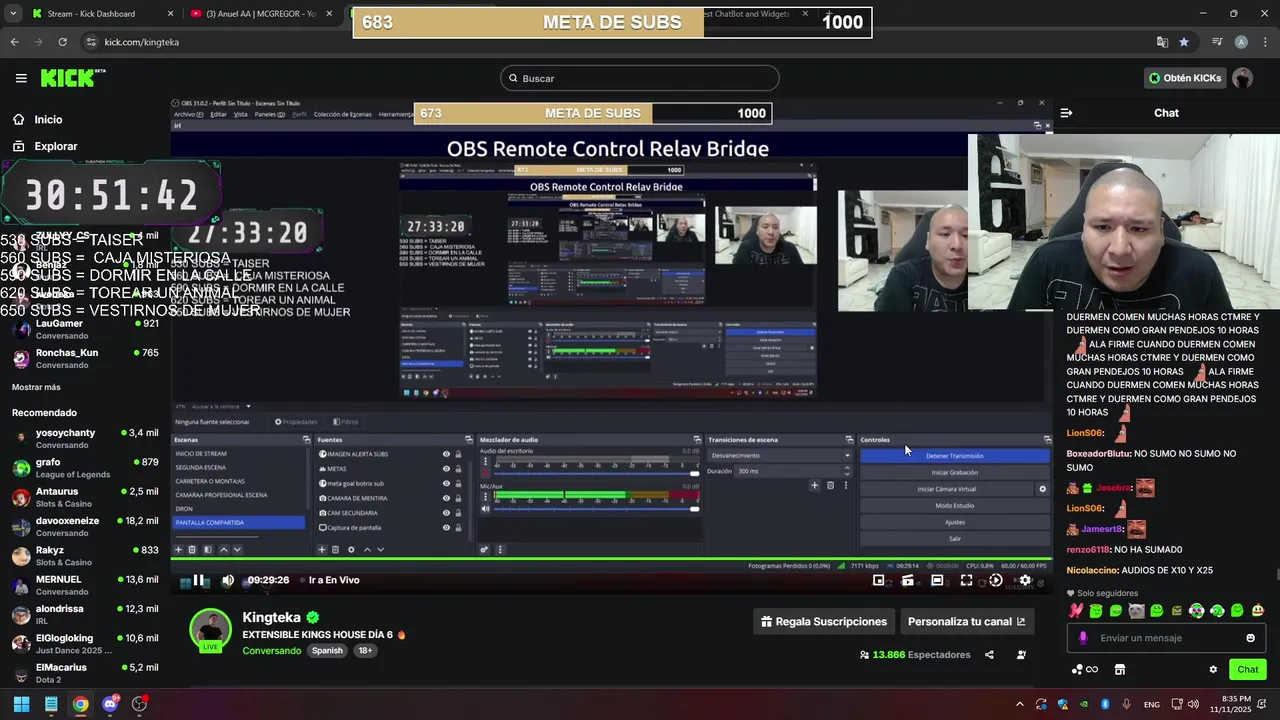Select the Spanish language tag
Screen dimensions: 1280x720
(327, 650)
